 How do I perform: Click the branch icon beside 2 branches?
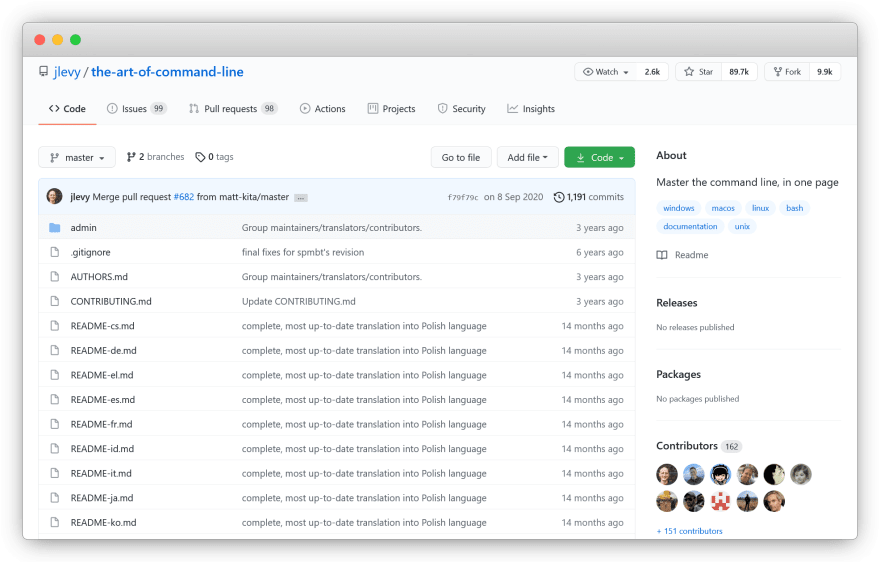(x=131, y=157)
